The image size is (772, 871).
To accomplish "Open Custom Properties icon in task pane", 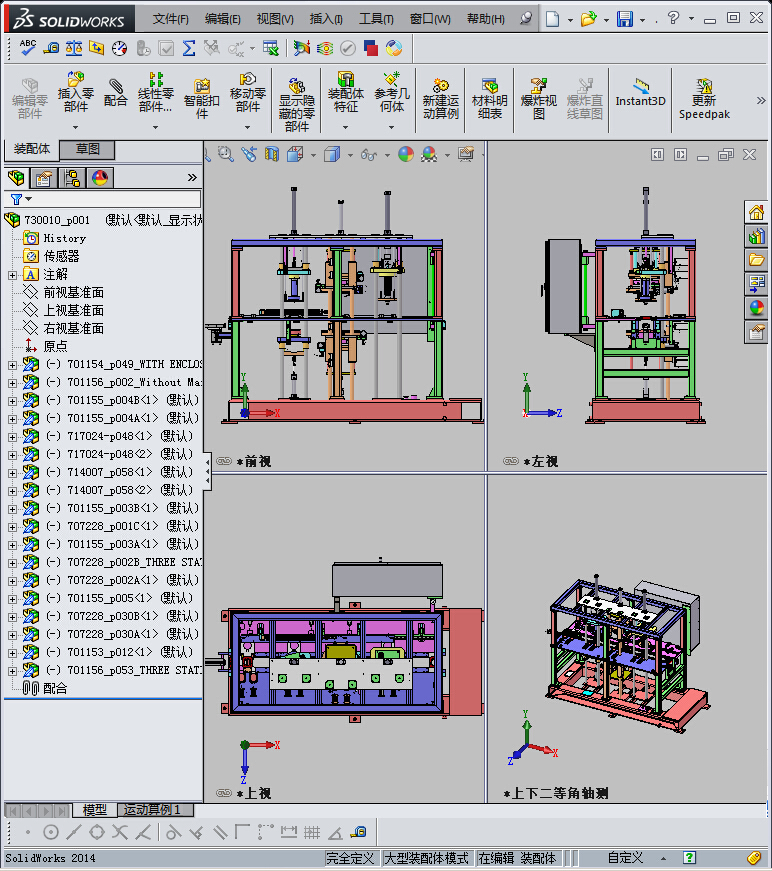I will click(756, 332).
